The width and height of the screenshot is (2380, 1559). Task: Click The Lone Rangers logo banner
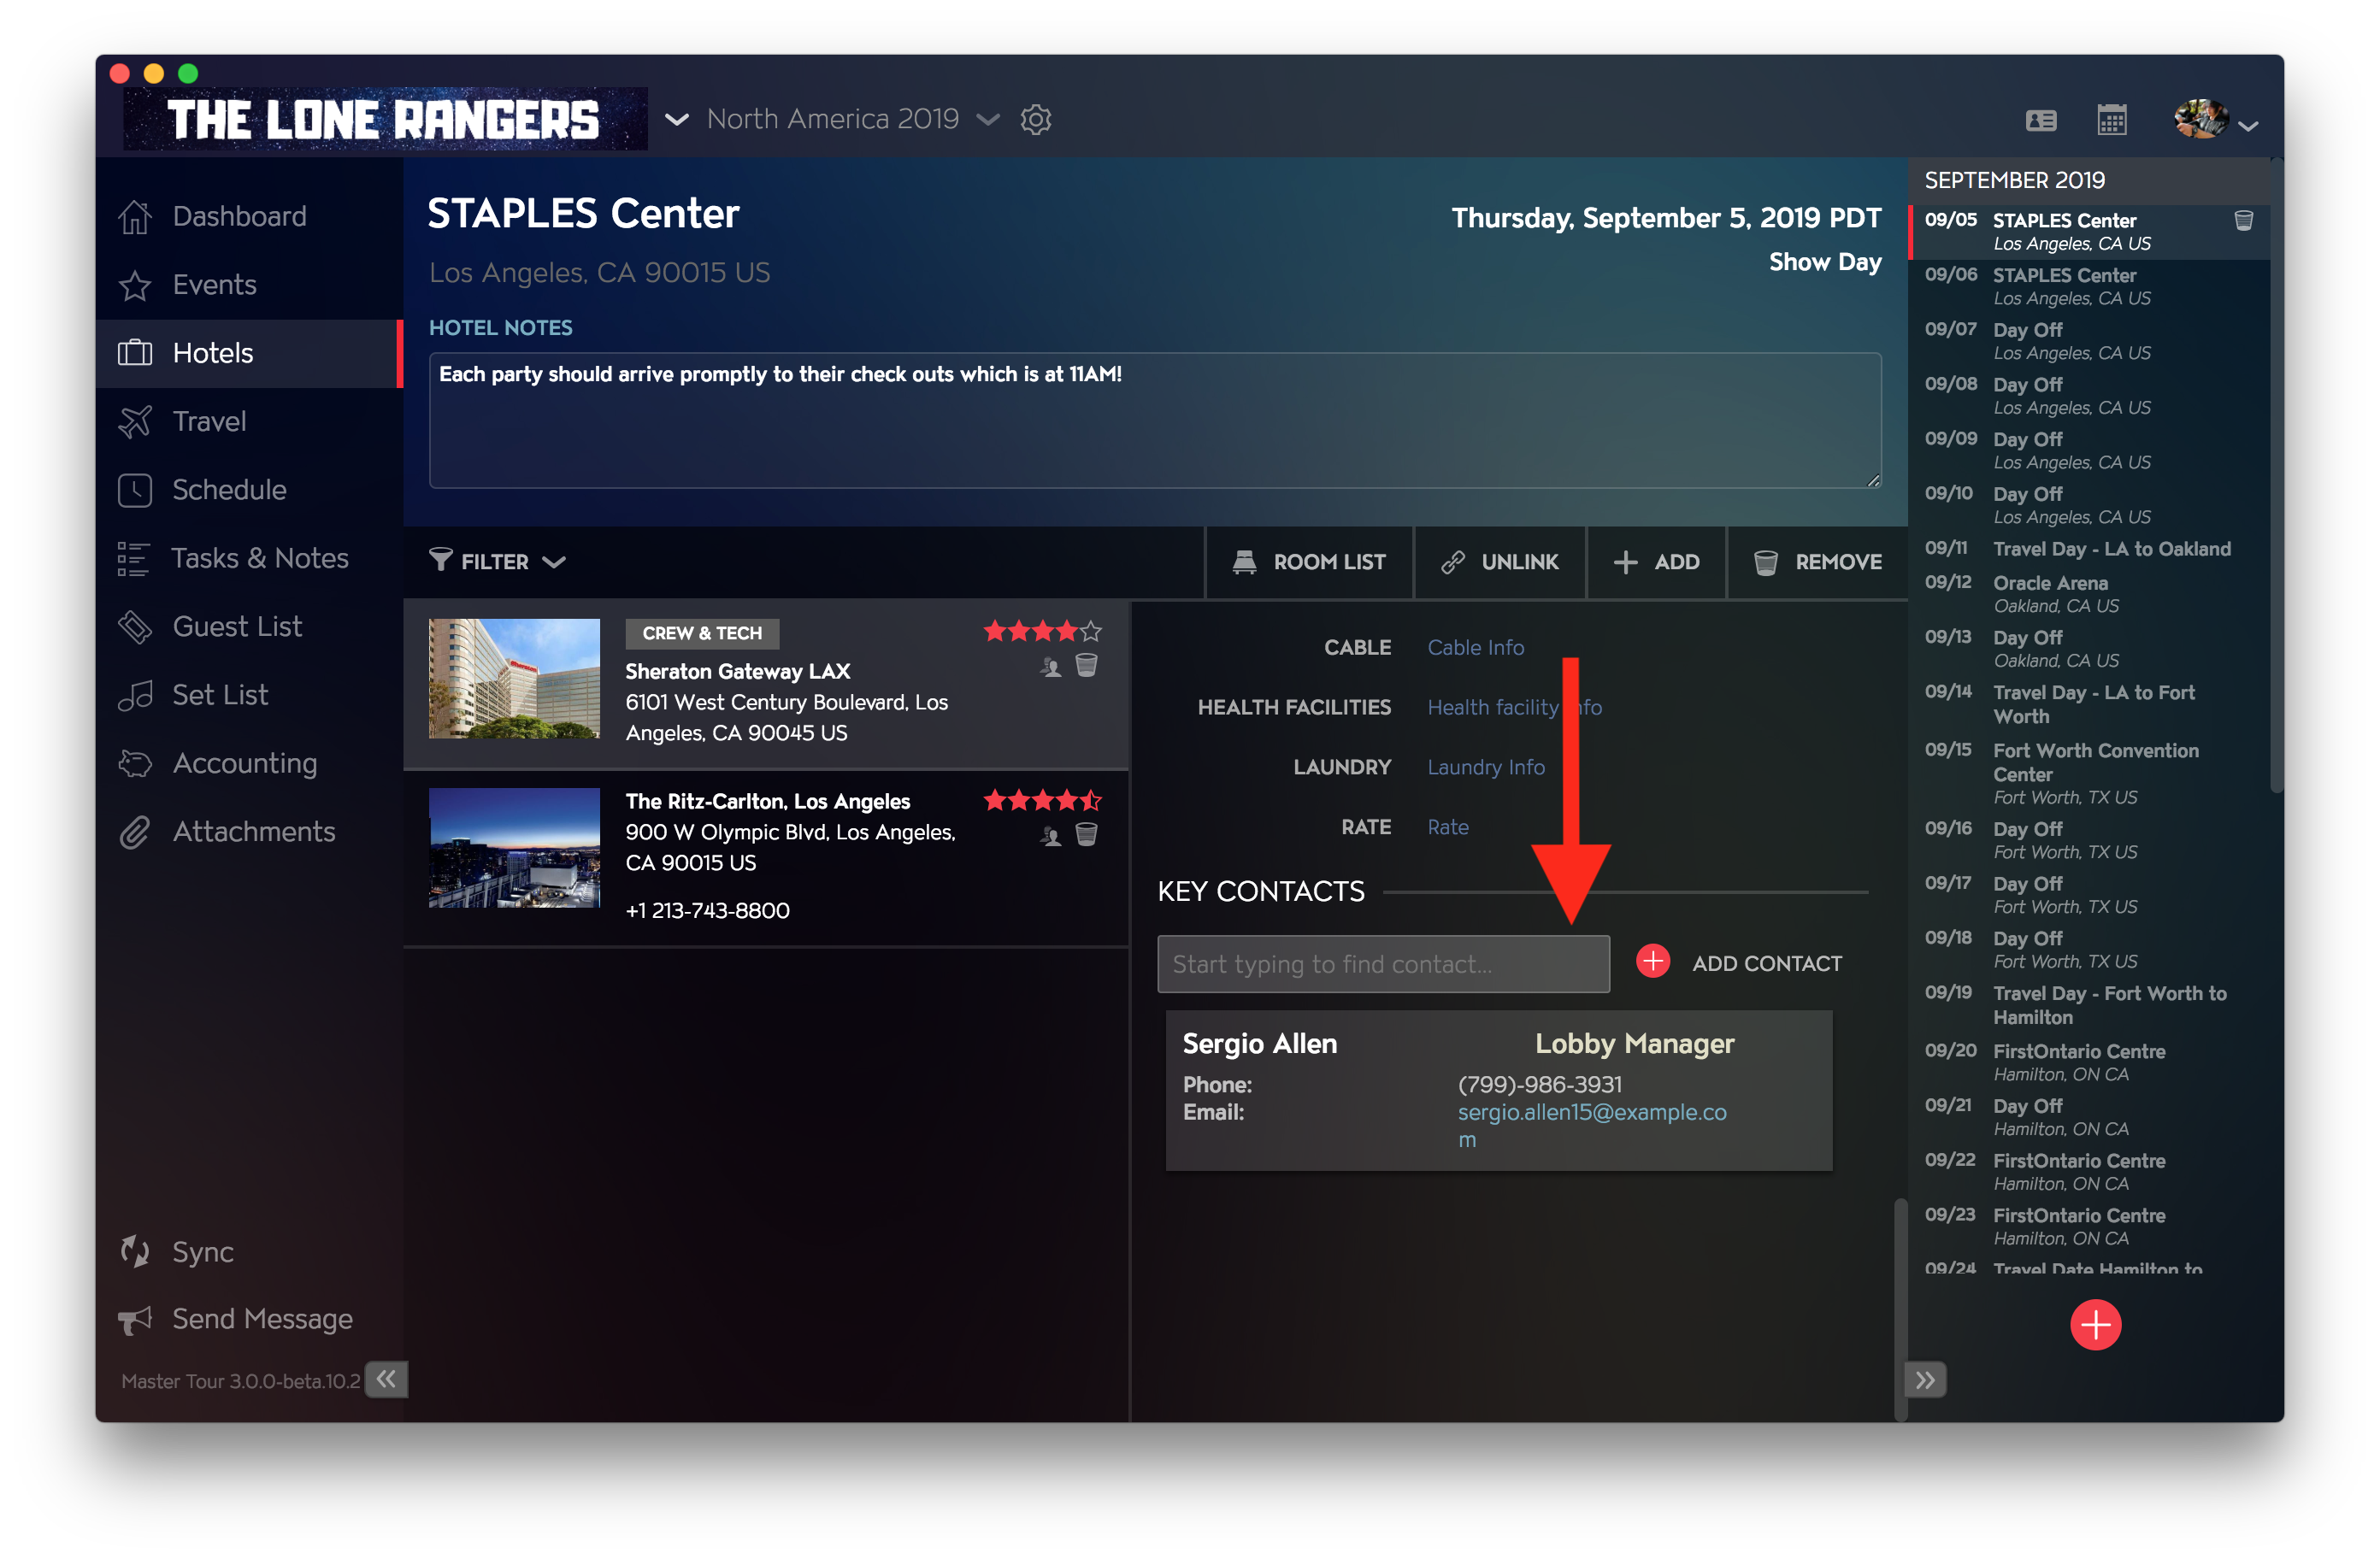(x=385, y=120)
